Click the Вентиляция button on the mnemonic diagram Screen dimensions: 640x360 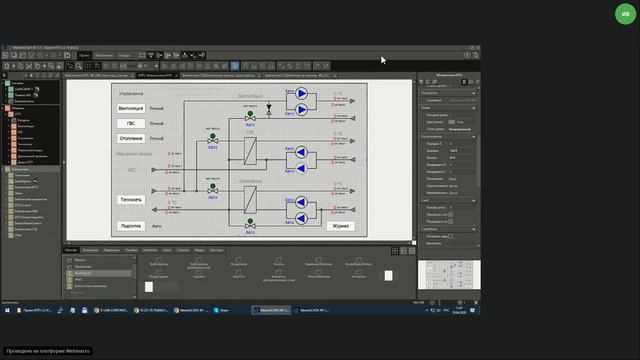click(131, 108)
